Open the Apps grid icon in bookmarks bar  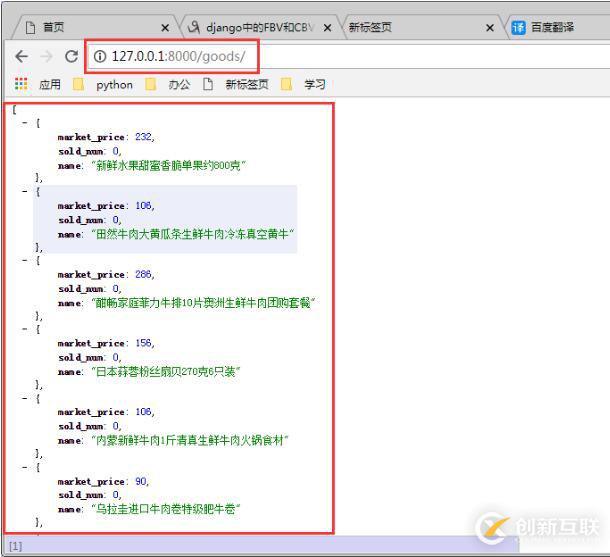pyautogui.click(x=21, y=84)
